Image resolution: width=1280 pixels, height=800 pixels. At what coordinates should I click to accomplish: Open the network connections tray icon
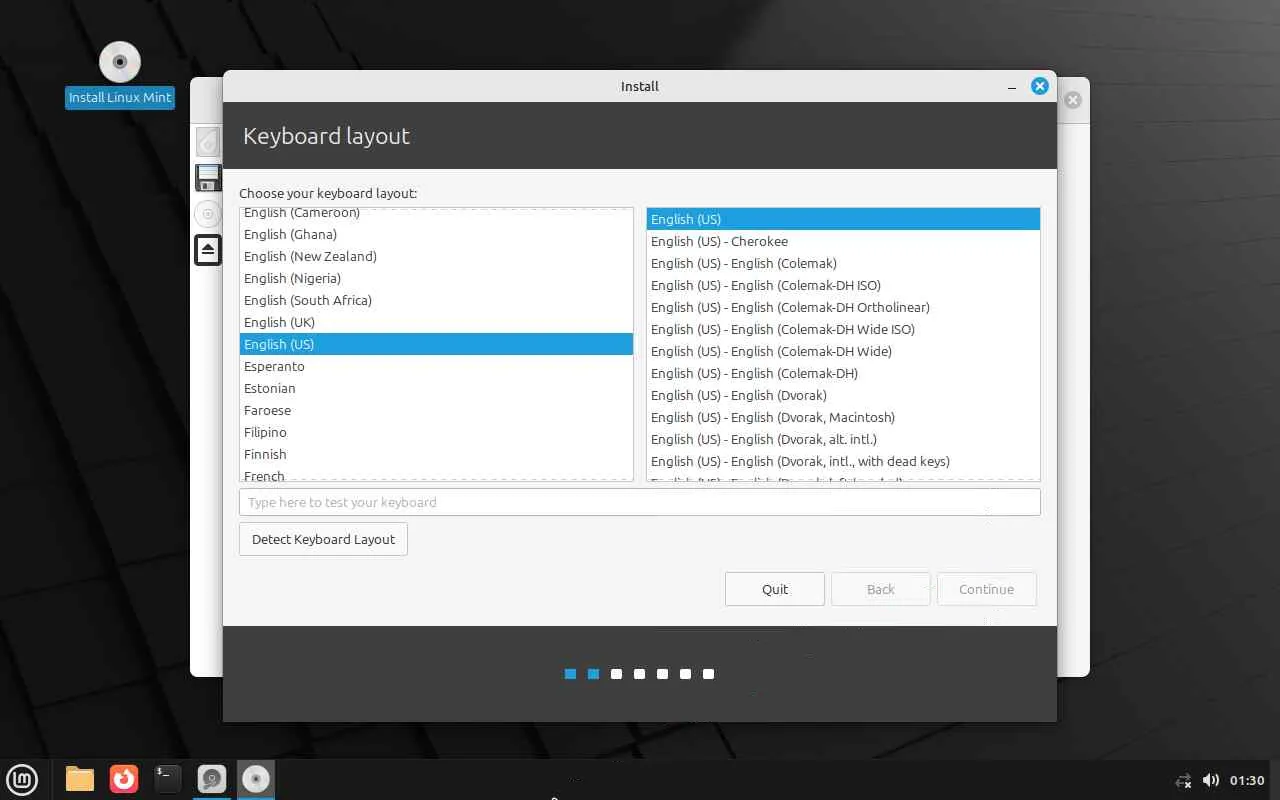tap(1184, 780)
